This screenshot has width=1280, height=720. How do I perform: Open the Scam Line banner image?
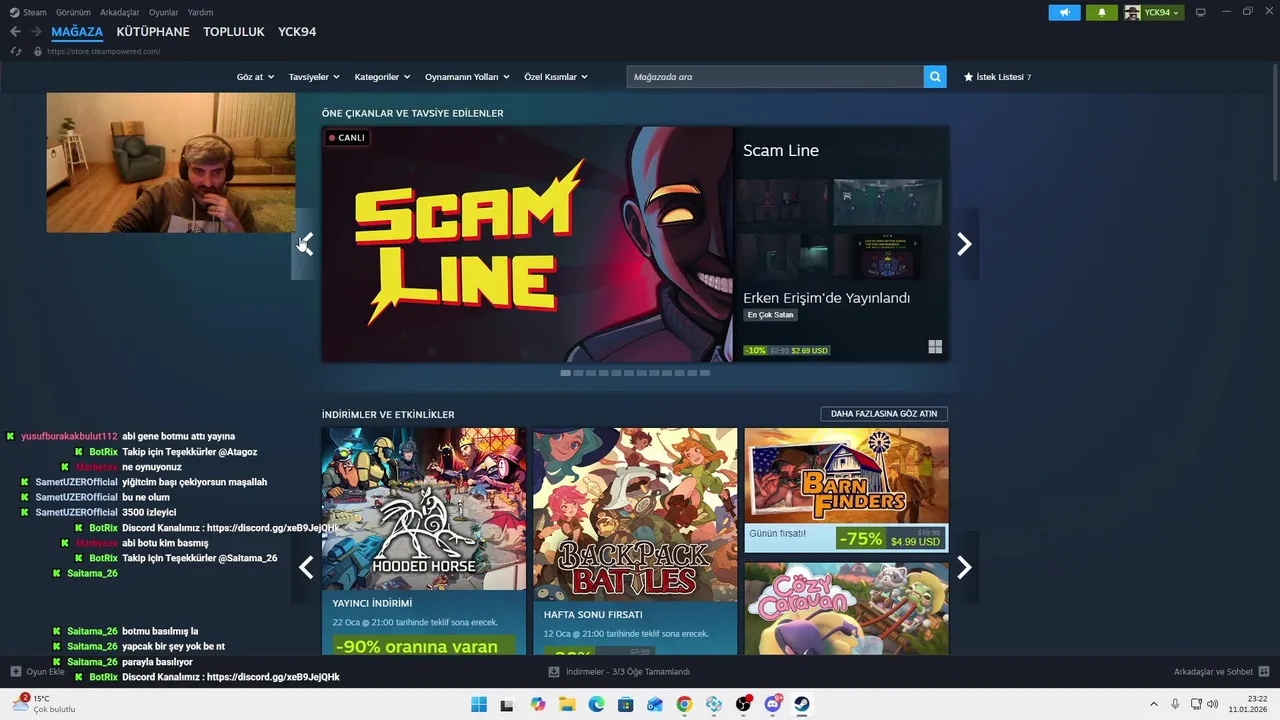point(527,244)
